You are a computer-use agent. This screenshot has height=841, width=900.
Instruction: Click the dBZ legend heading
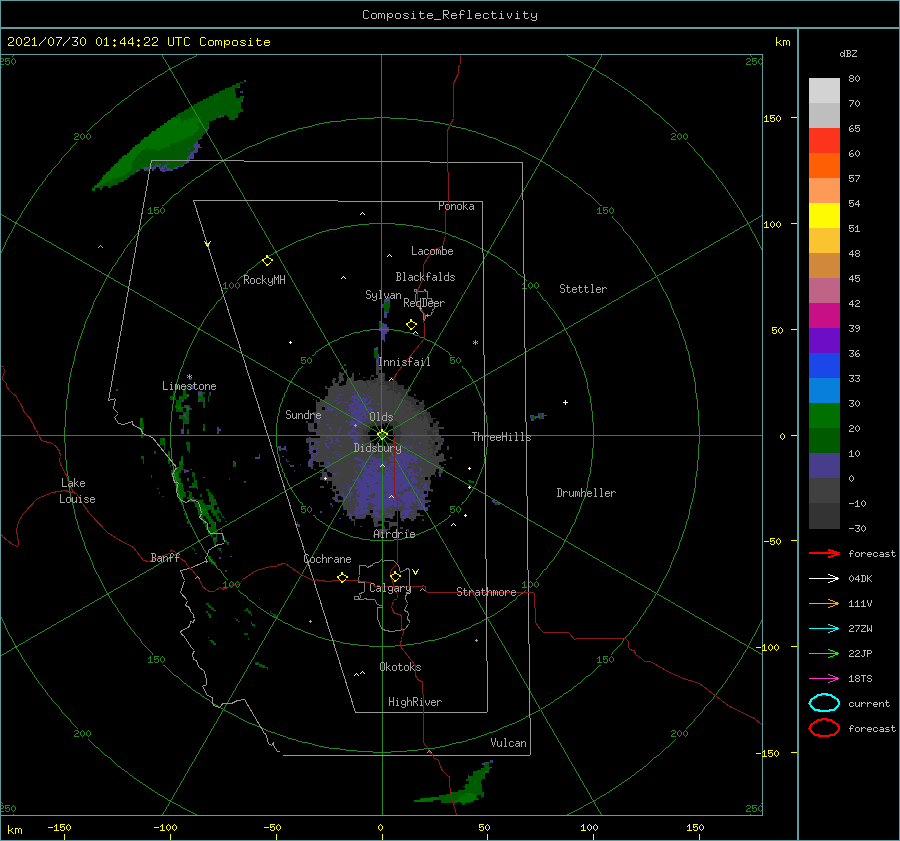click(x=848, y=53)
